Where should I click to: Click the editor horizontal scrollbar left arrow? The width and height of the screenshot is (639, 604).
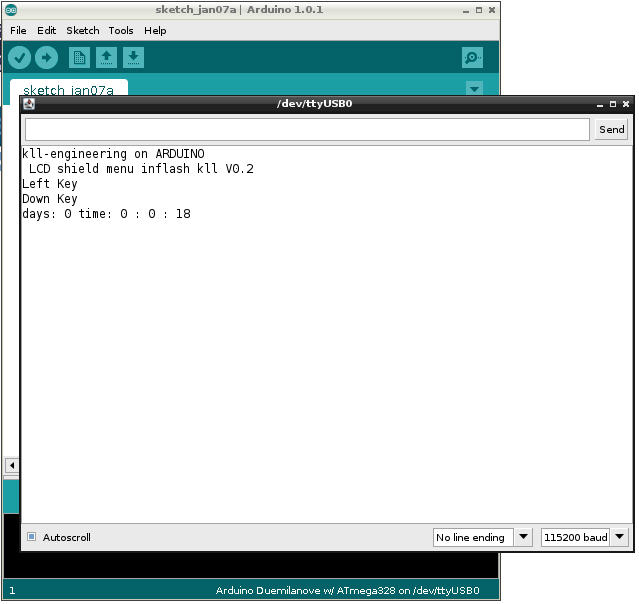[x=11, y=465]
